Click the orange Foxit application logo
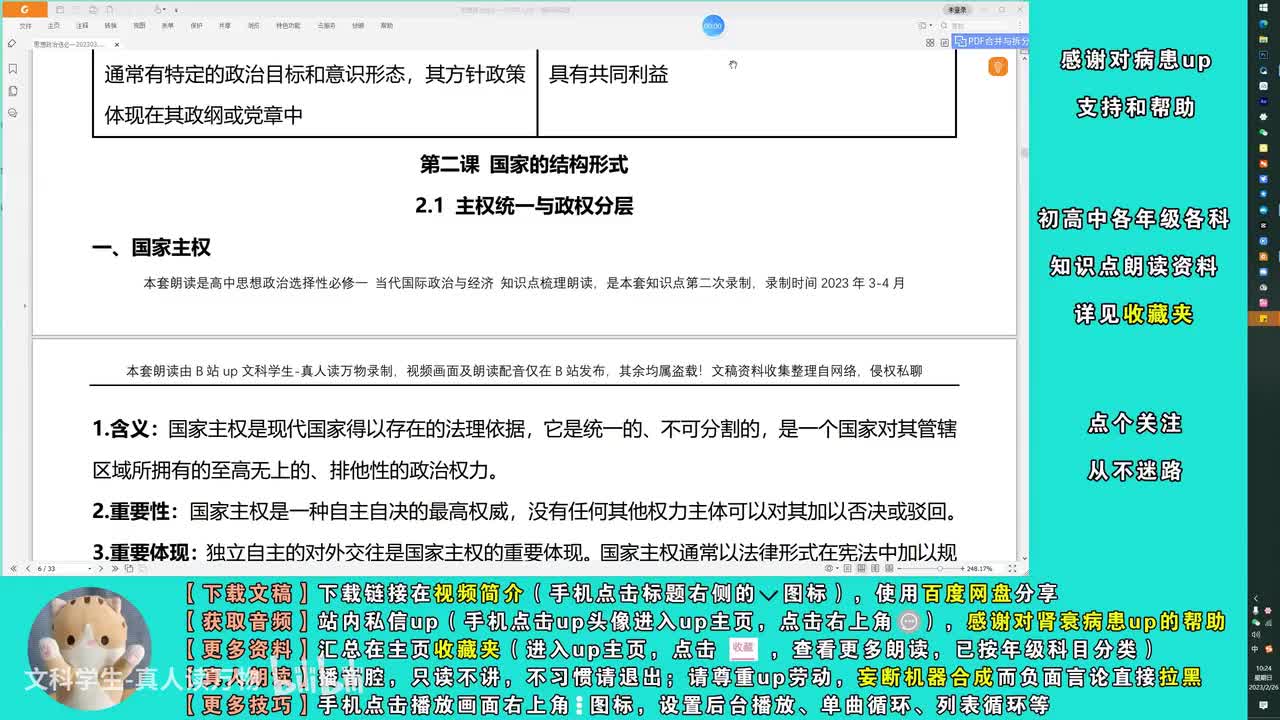The width and height of the screenshot is (1280, 720). click(x=25, y=9)
